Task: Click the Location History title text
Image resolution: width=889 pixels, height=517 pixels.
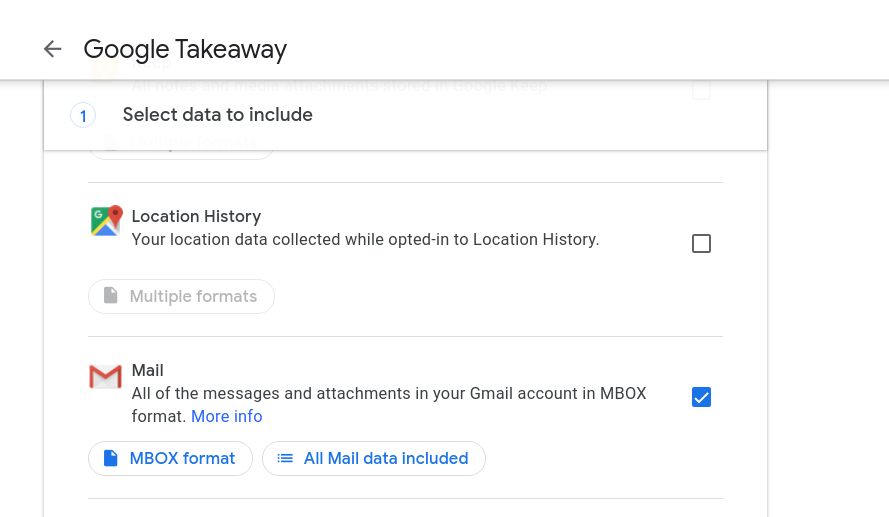Action: 196,217
